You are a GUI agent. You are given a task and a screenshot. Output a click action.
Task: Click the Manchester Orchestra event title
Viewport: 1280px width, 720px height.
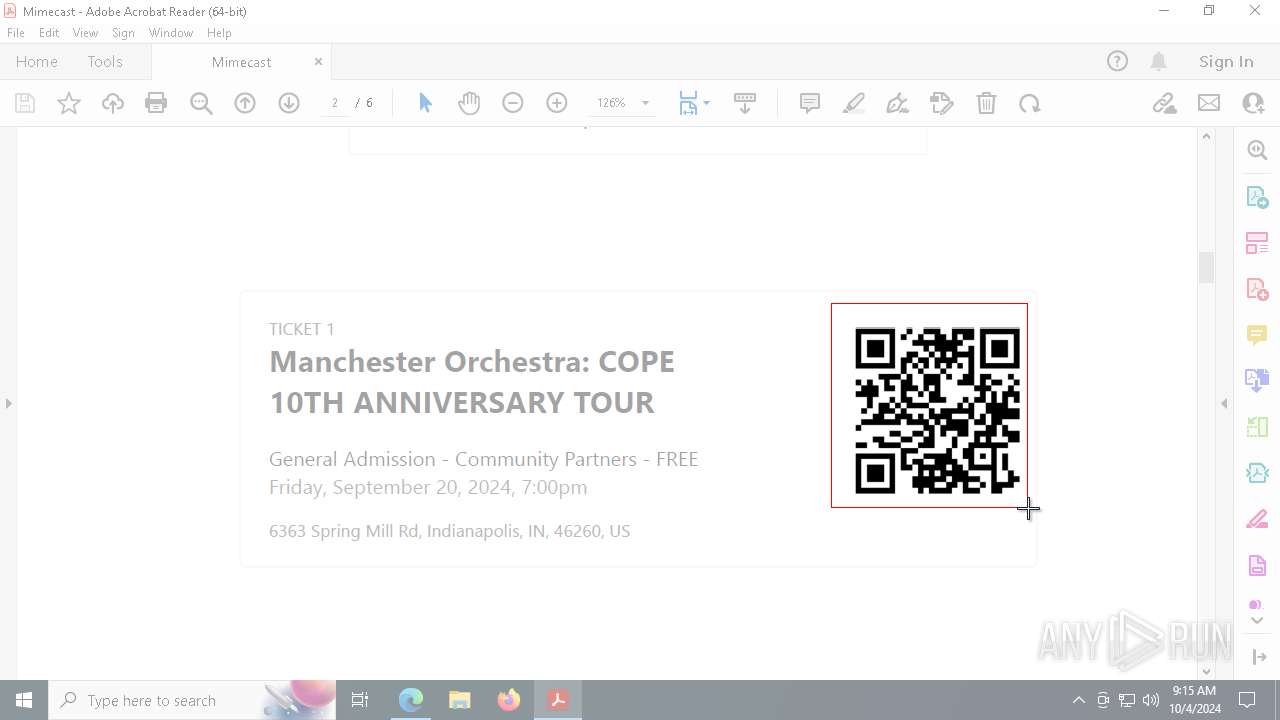tap(472, 382)
